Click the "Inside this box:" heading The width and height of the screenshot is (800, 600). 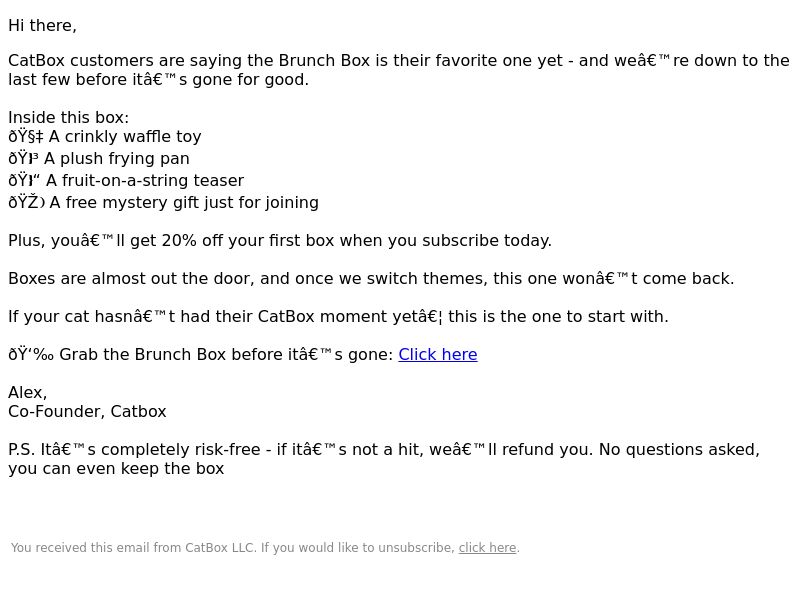tap(68, 118)
